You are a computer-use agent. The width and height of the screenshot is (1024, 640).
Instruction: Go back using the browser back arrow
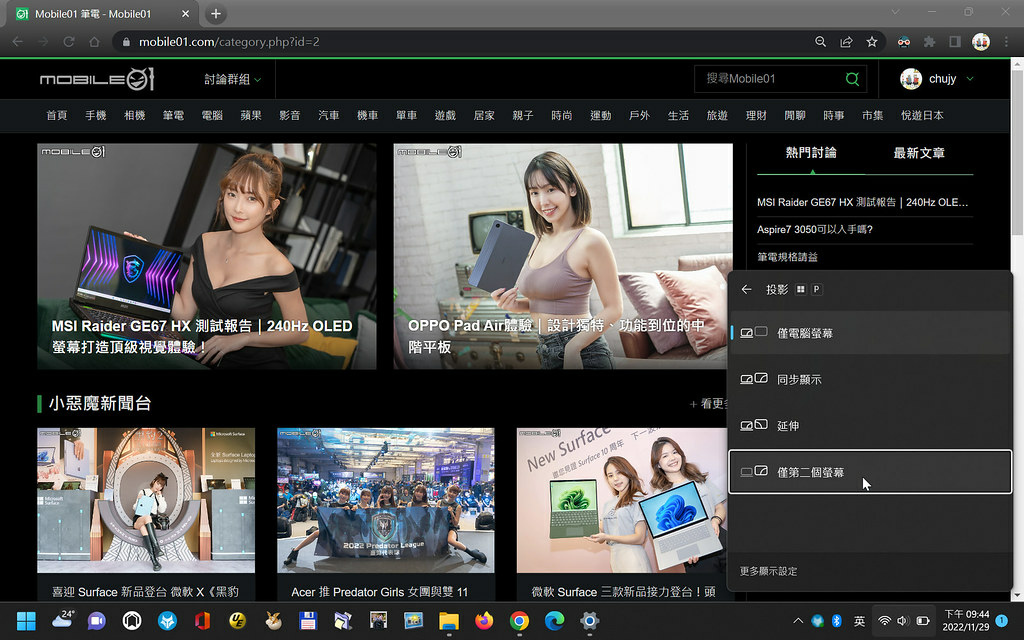point(18,42)
